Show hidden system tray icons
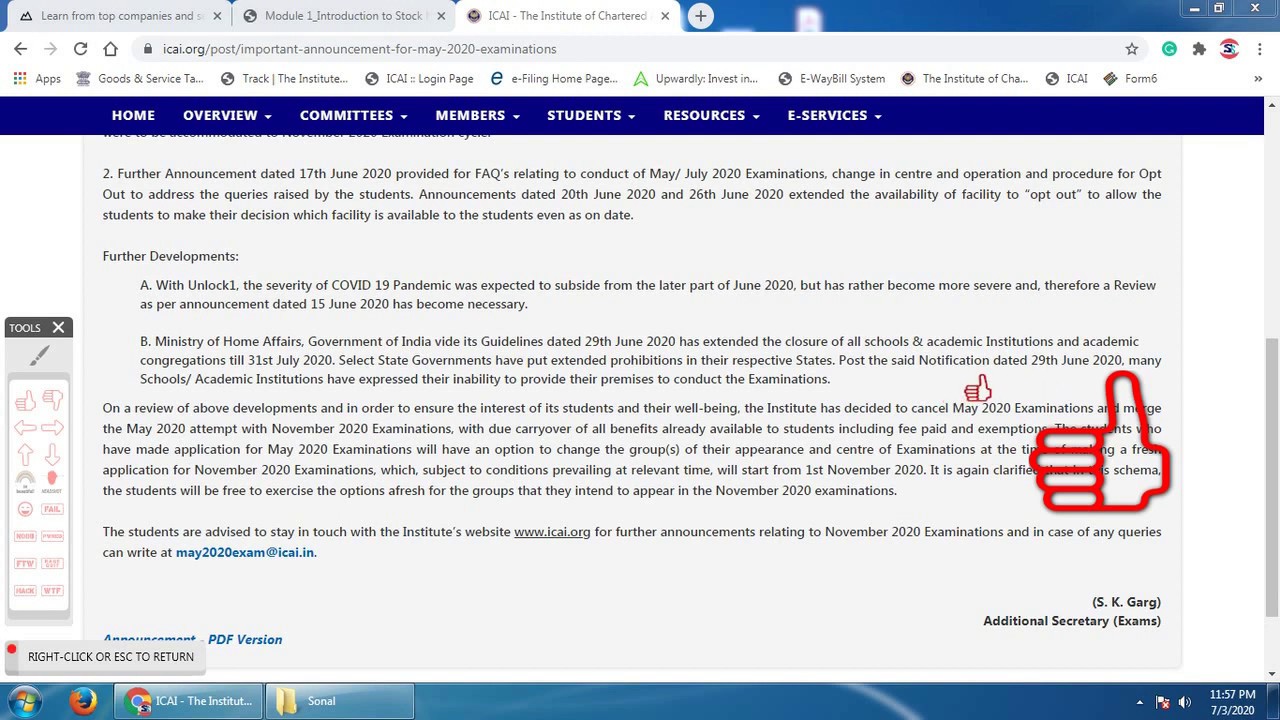The image size is (1280, 720). click(x=1139, y=701)
